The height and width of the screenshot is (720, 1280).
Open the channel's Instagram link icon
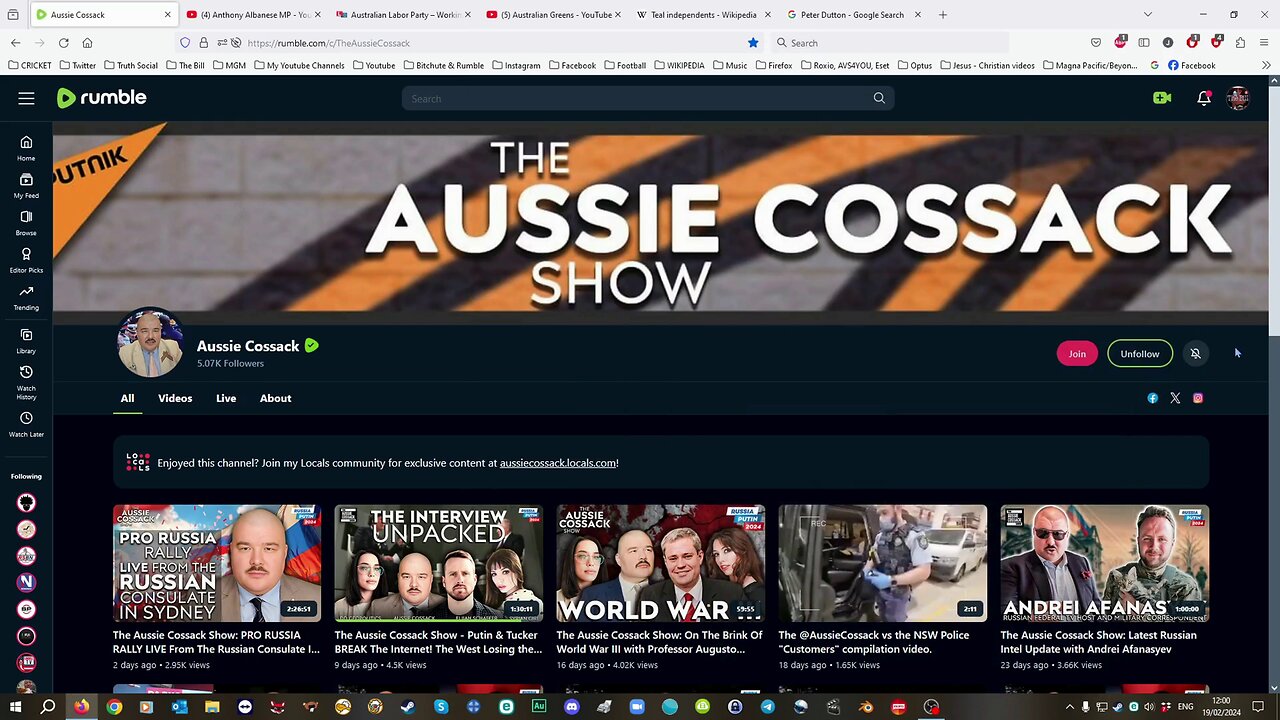point(1198,398)
